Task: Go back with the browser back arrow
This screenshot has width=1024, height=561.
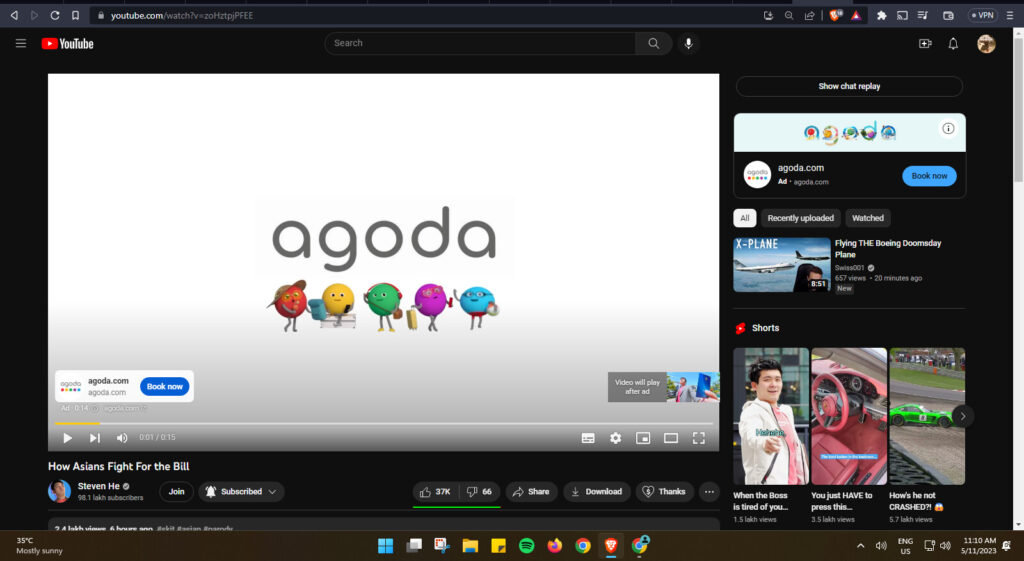Action: click(x=14, y=15)
